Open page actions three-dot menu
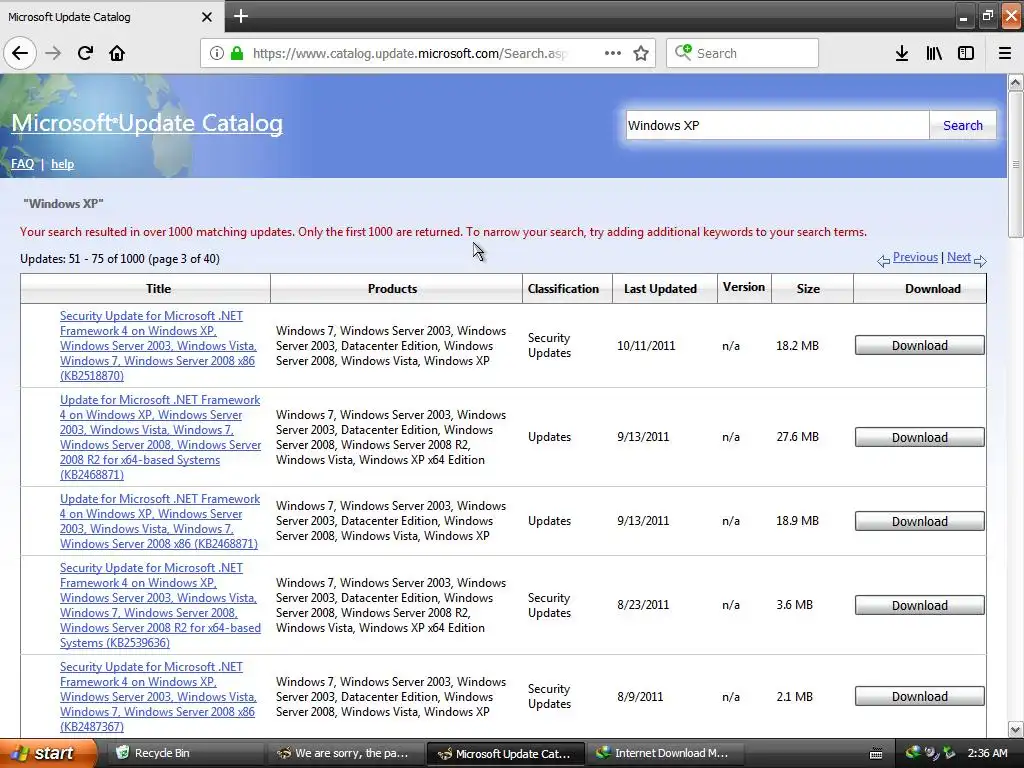1024x768 pixels. (613, 53)
